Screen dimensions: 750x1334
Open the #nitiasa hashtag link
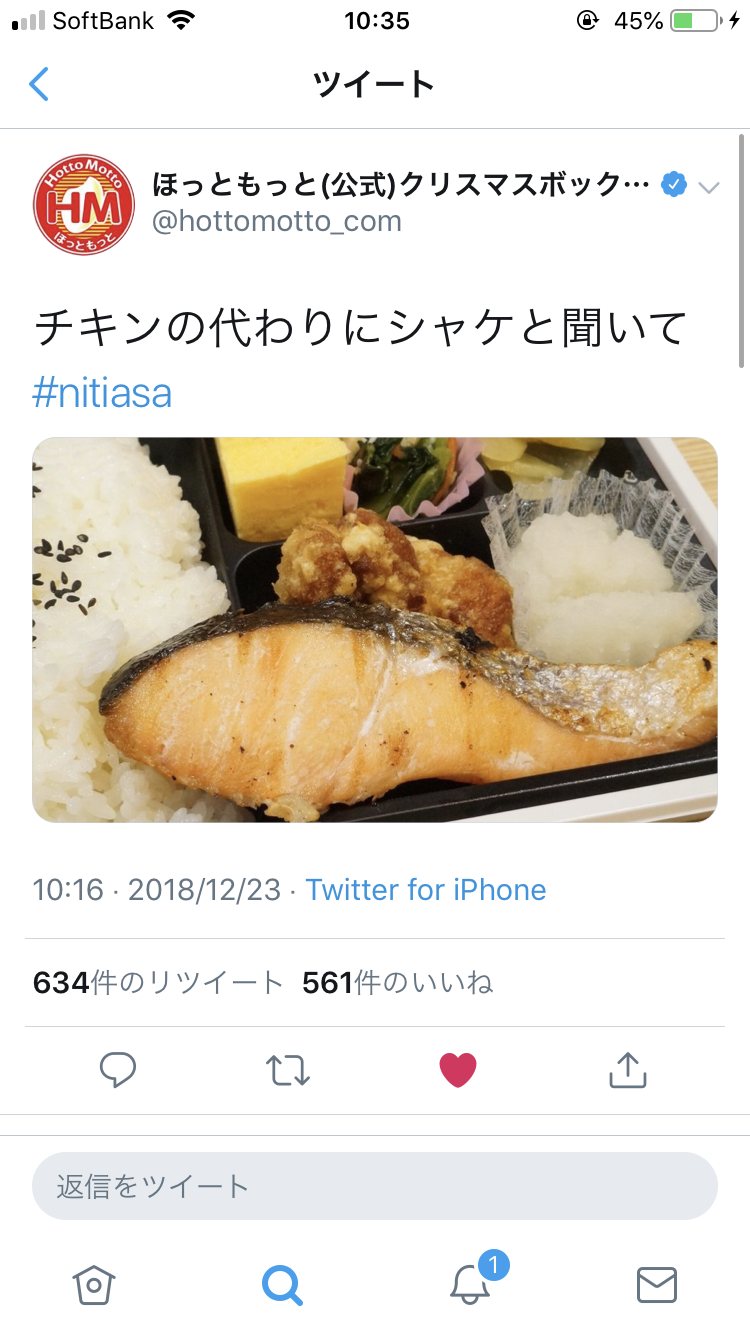pyautogui.click(x=102, y=393)
